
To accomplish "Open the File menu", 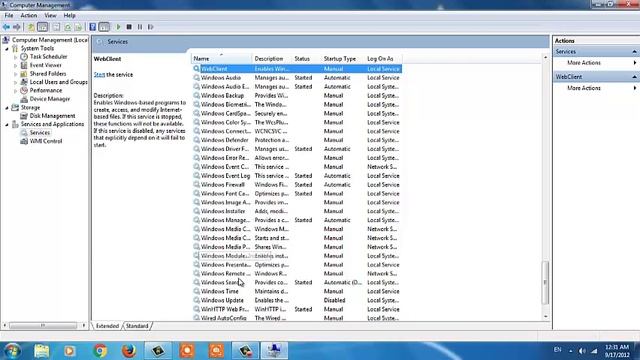I will [x=9, y=16].
